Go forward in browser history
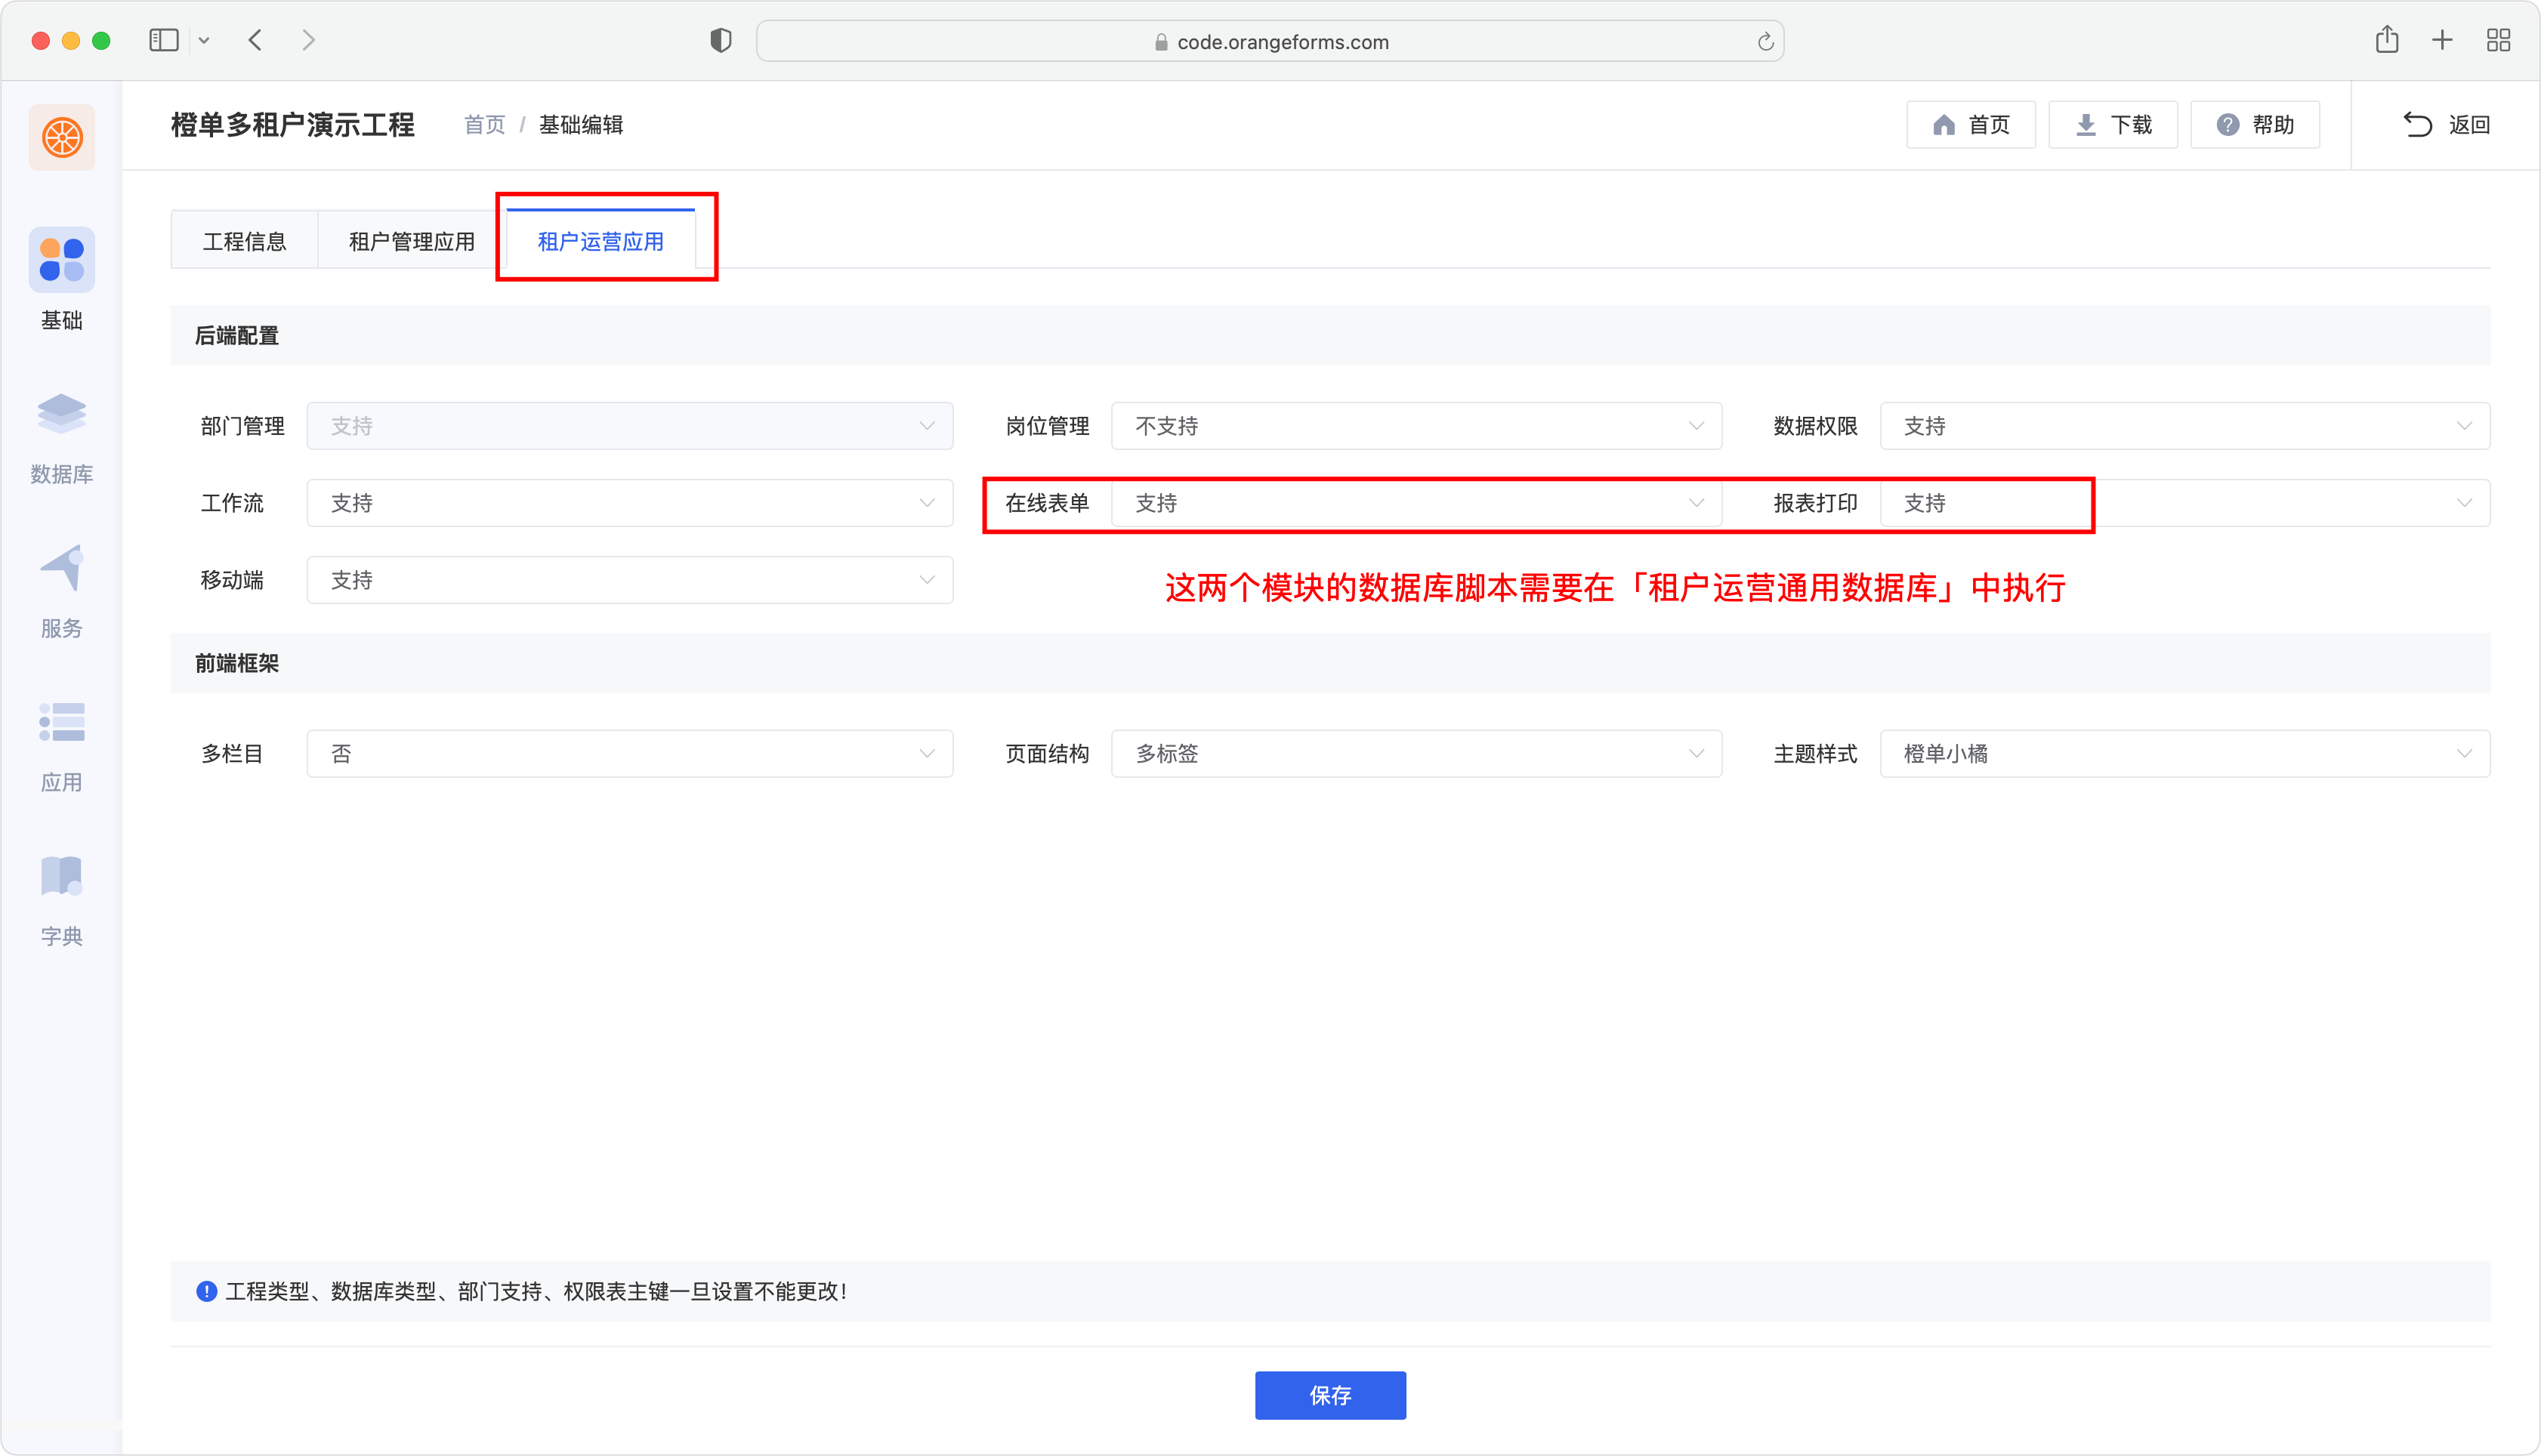Image resolution: width=2541 pixels, height=1456 pixels. coord(308,40)
